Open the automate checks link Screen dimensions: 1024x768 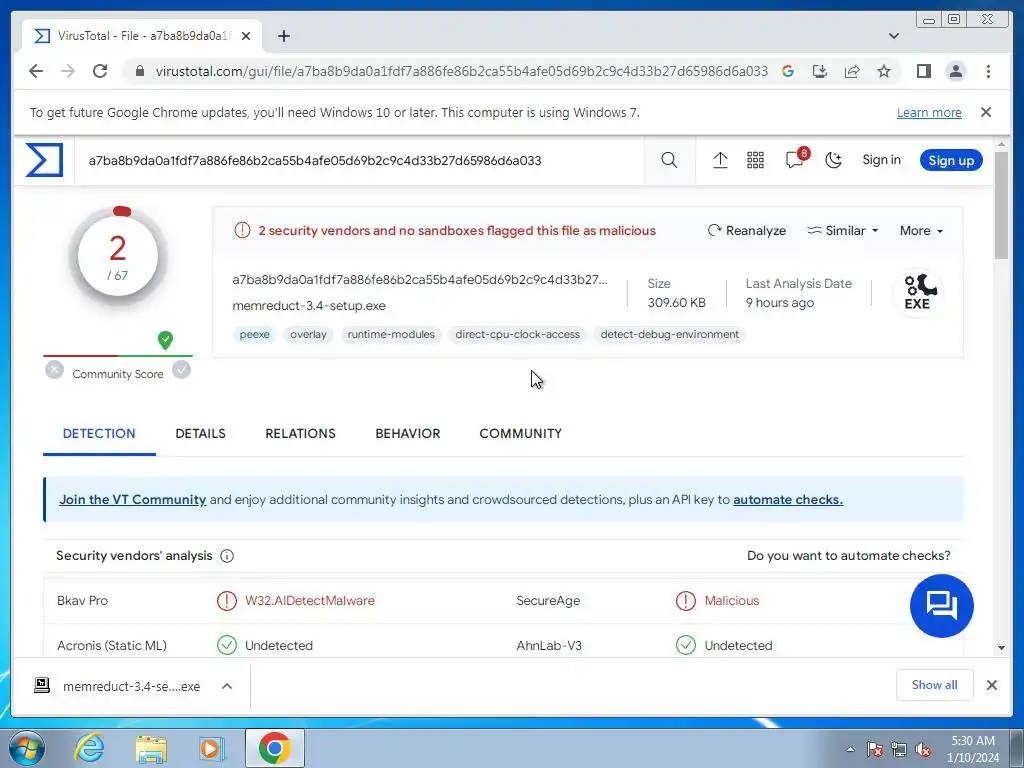point(788,500)
